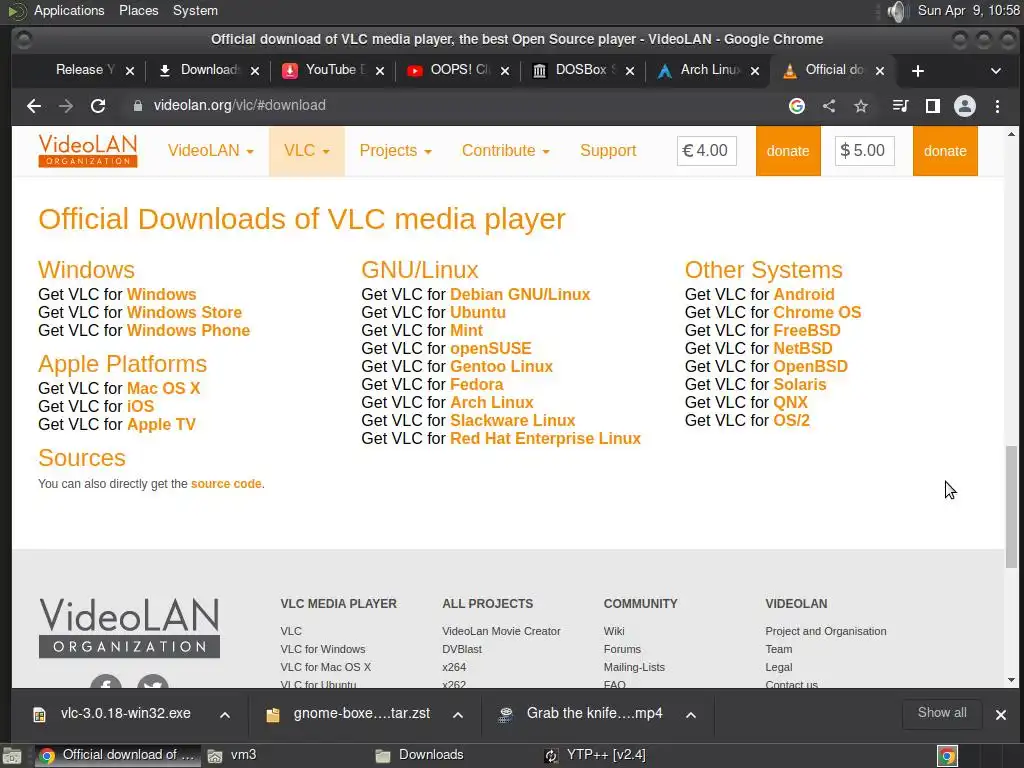Switch to the DOSBox tab
The height and width of the screenshot is (768, 1024).
(x=584, y=70)
